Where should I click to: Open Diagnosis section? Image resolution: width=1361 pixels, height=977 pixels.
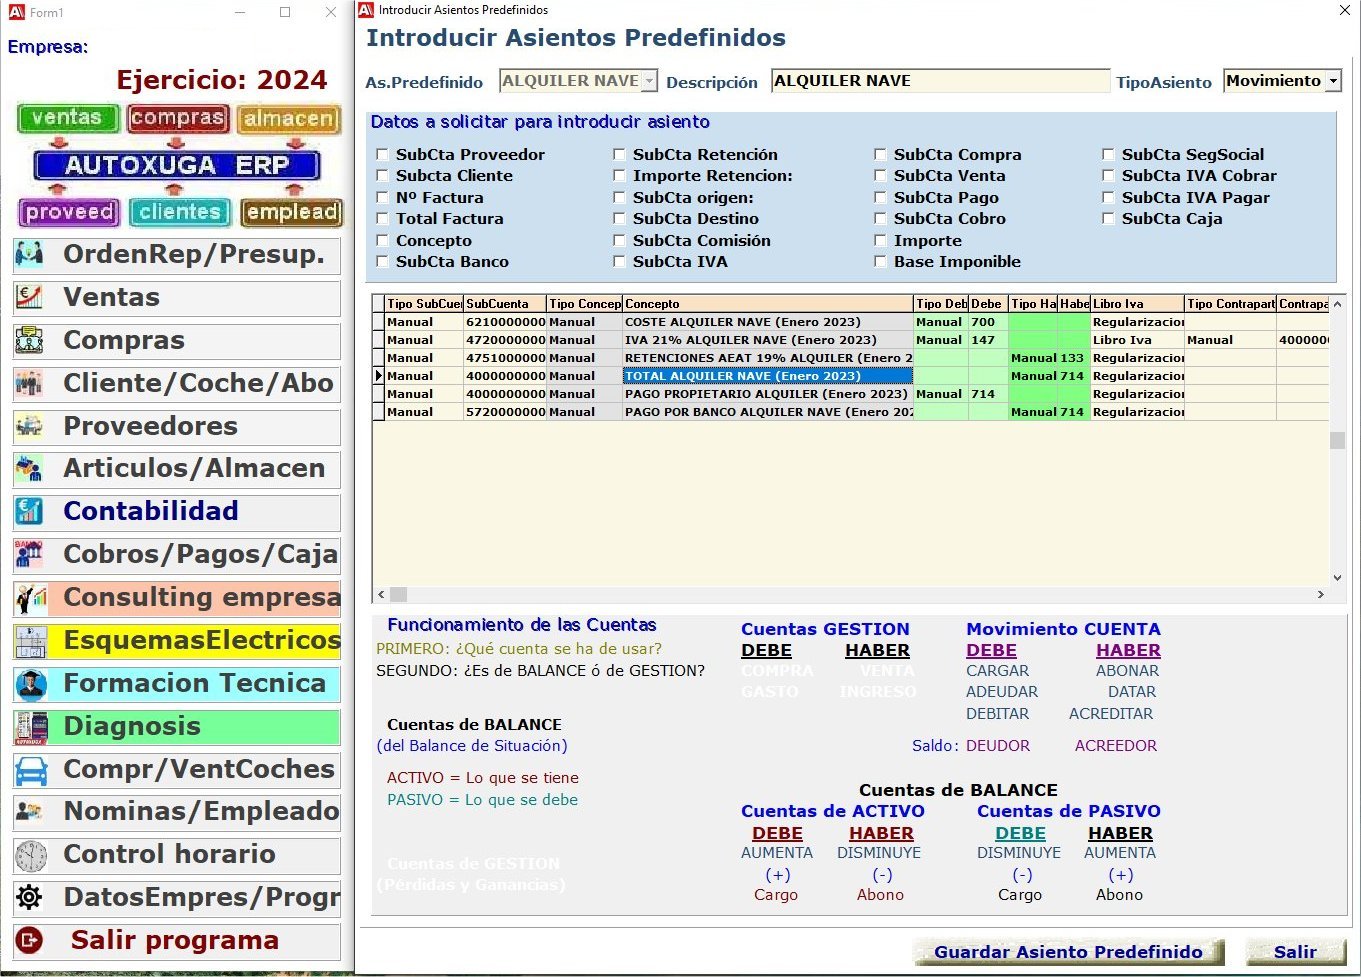pyautogui.click(x=177, y=727)
